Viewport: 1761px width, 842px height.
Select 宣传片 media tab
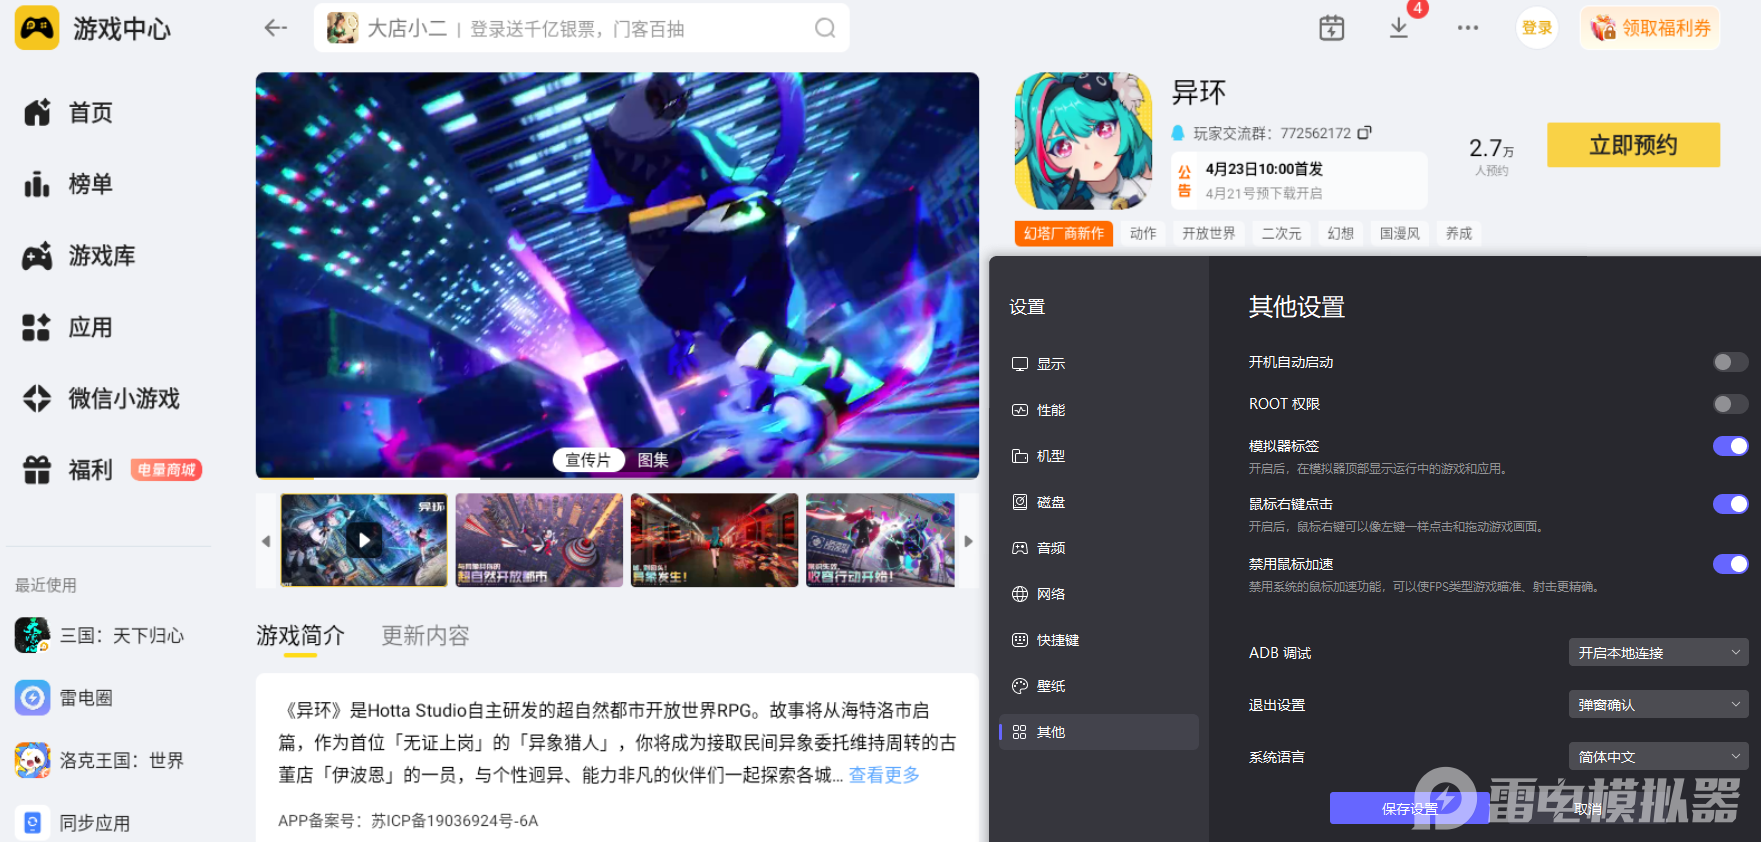[588, 460]
